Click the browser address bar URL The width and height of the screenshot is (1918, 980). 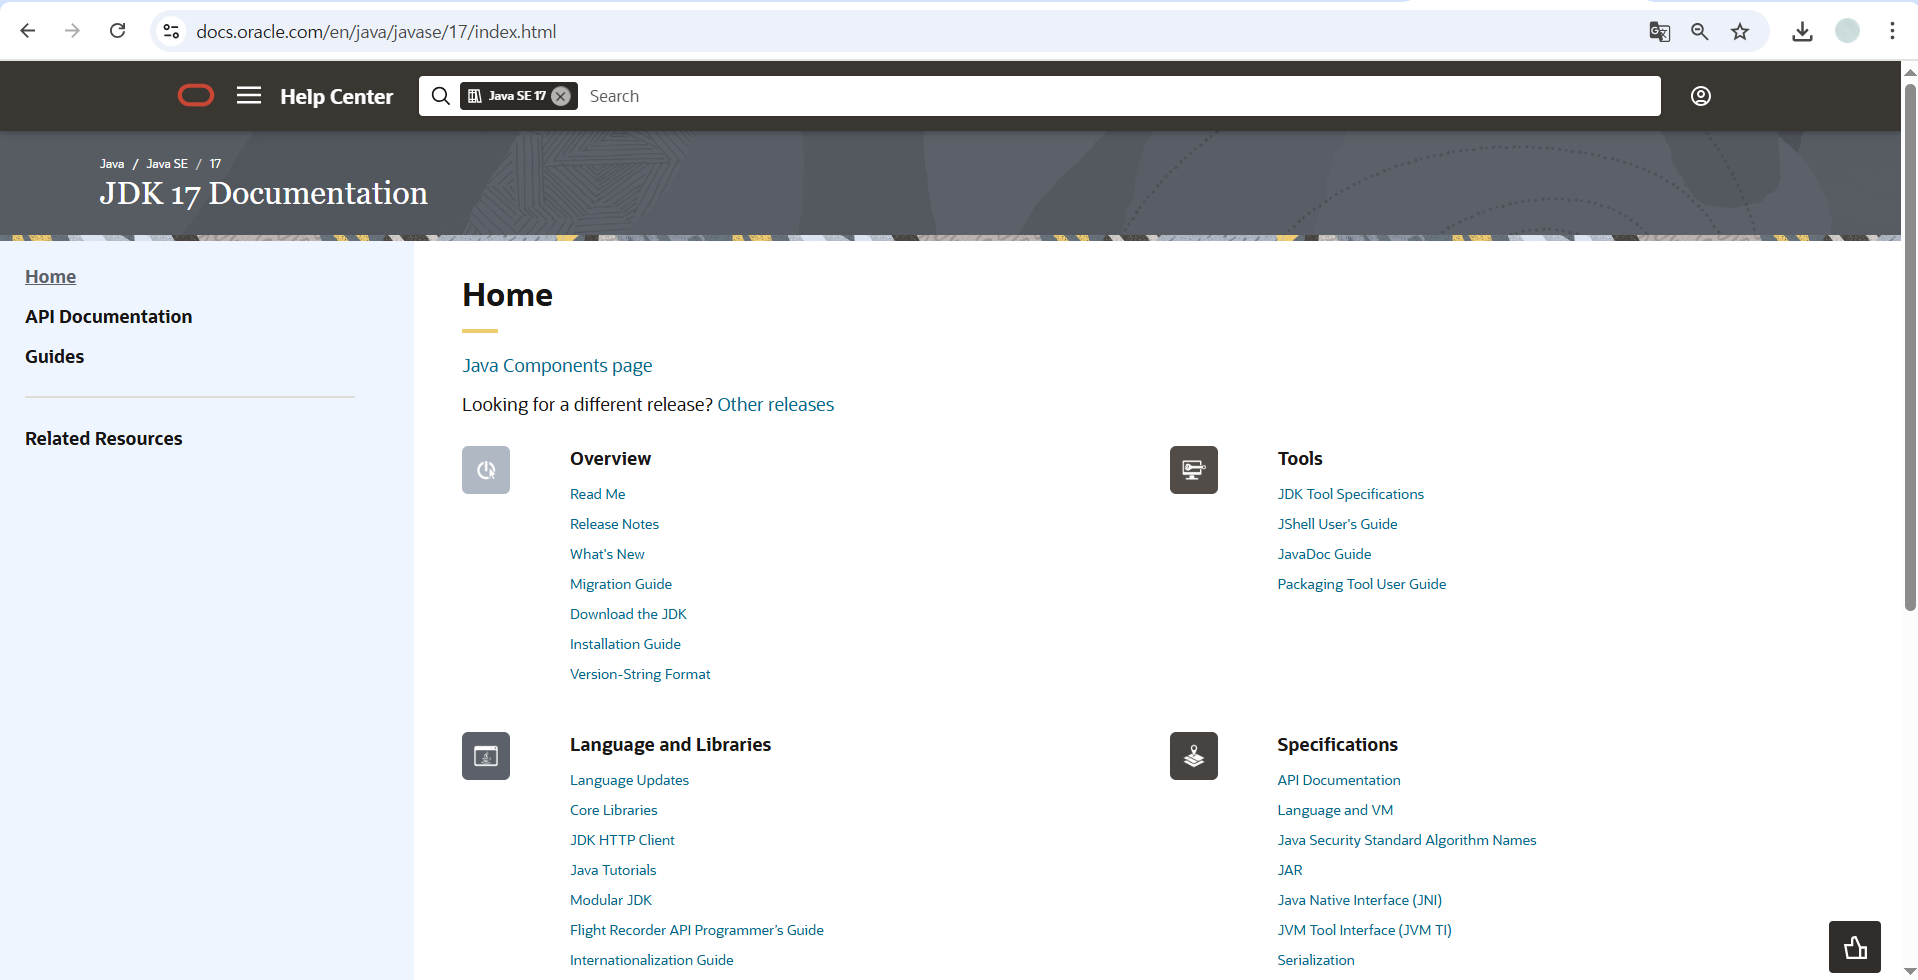376,31
